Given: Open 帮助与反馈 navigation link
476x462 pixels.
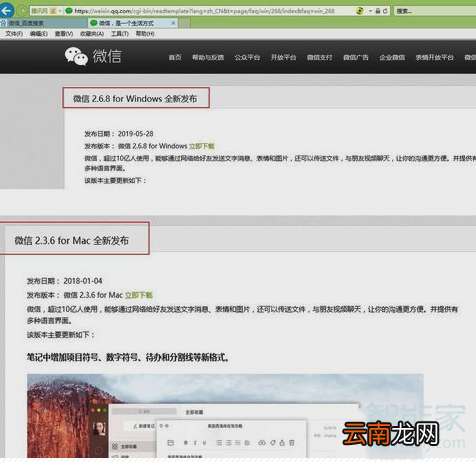Looking at the screenshot, I should point(208,57).
